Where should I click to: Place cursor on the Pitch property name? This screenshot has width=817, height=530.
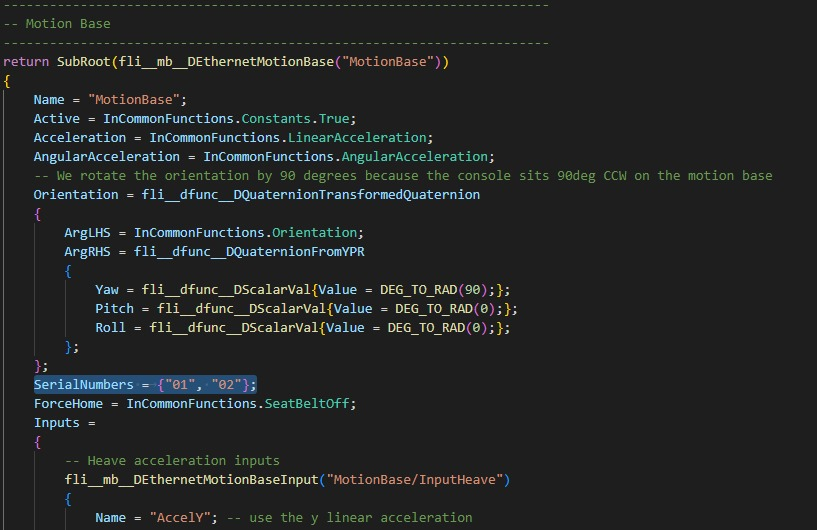pyautogui.click(x=114, y=308)
